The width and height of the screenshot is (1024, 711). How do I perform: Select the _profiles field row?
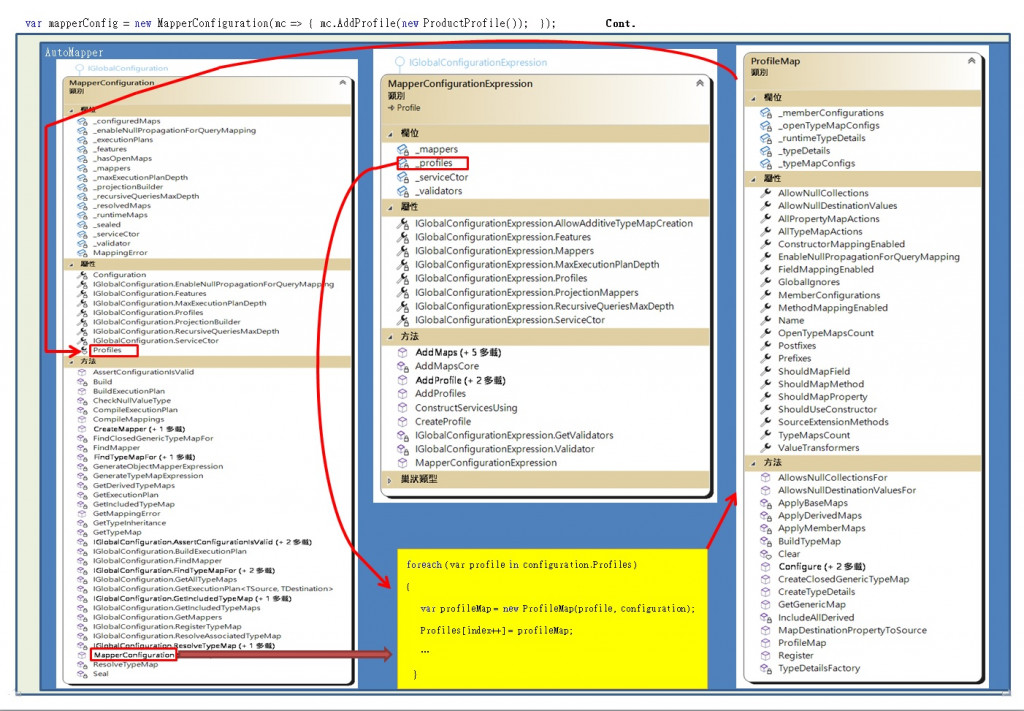tap(433, 163)
